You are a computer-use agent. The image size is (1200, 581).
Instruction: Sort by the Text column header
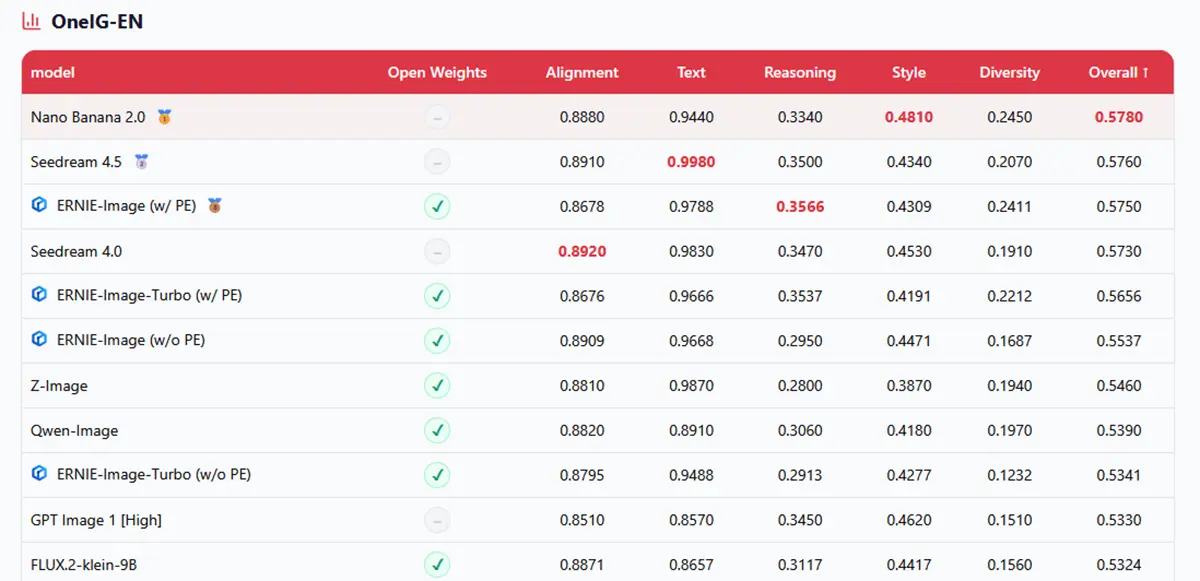point(691,72)
